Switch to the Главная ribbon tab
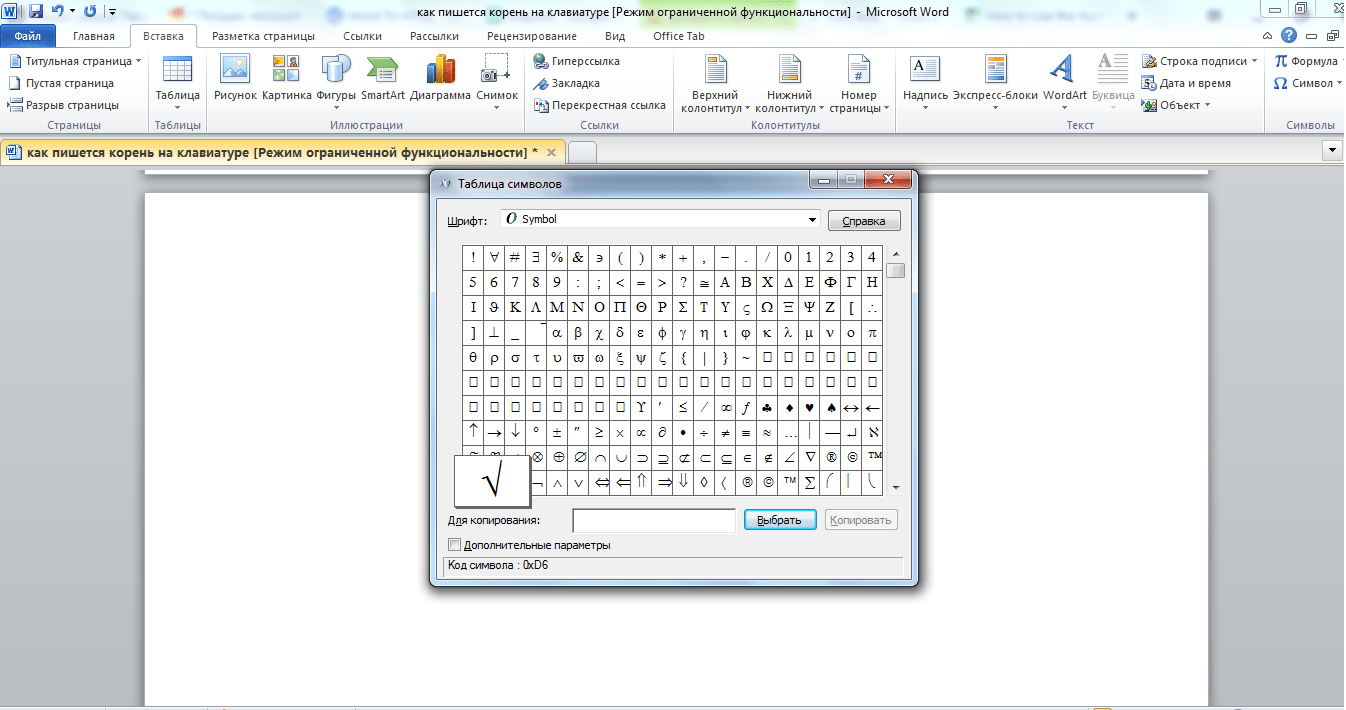1346x710 pixels. coord(94,36)
